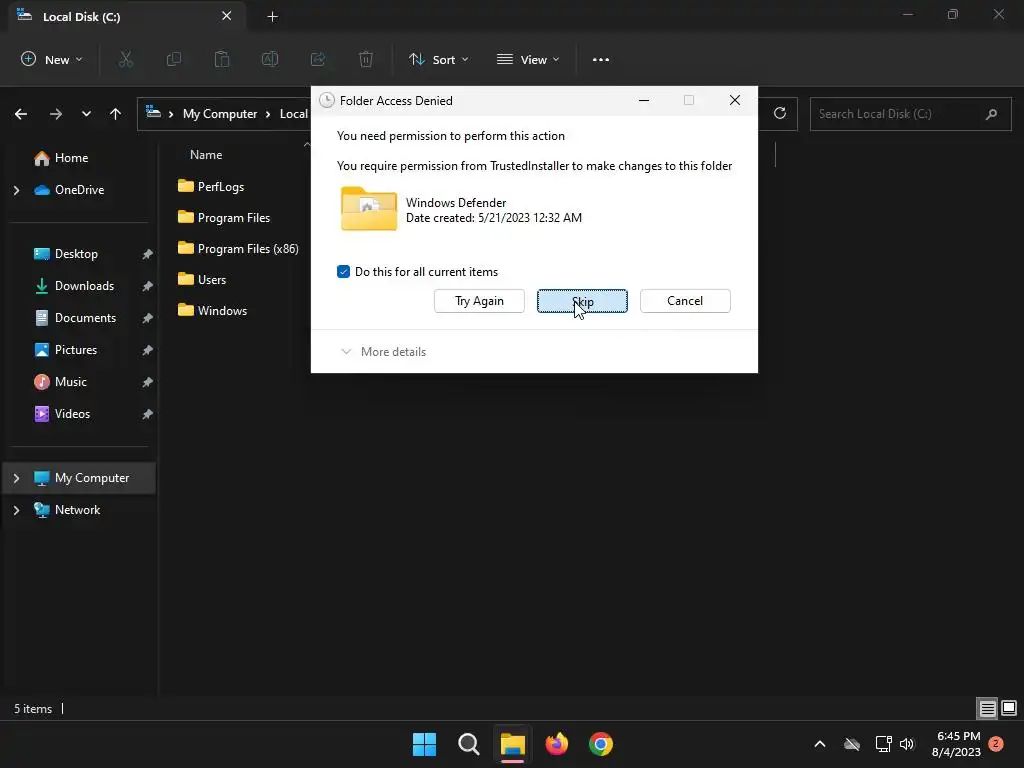Click the Skip button
This screenshot has width=1024, height=768.
coord(582,301)
